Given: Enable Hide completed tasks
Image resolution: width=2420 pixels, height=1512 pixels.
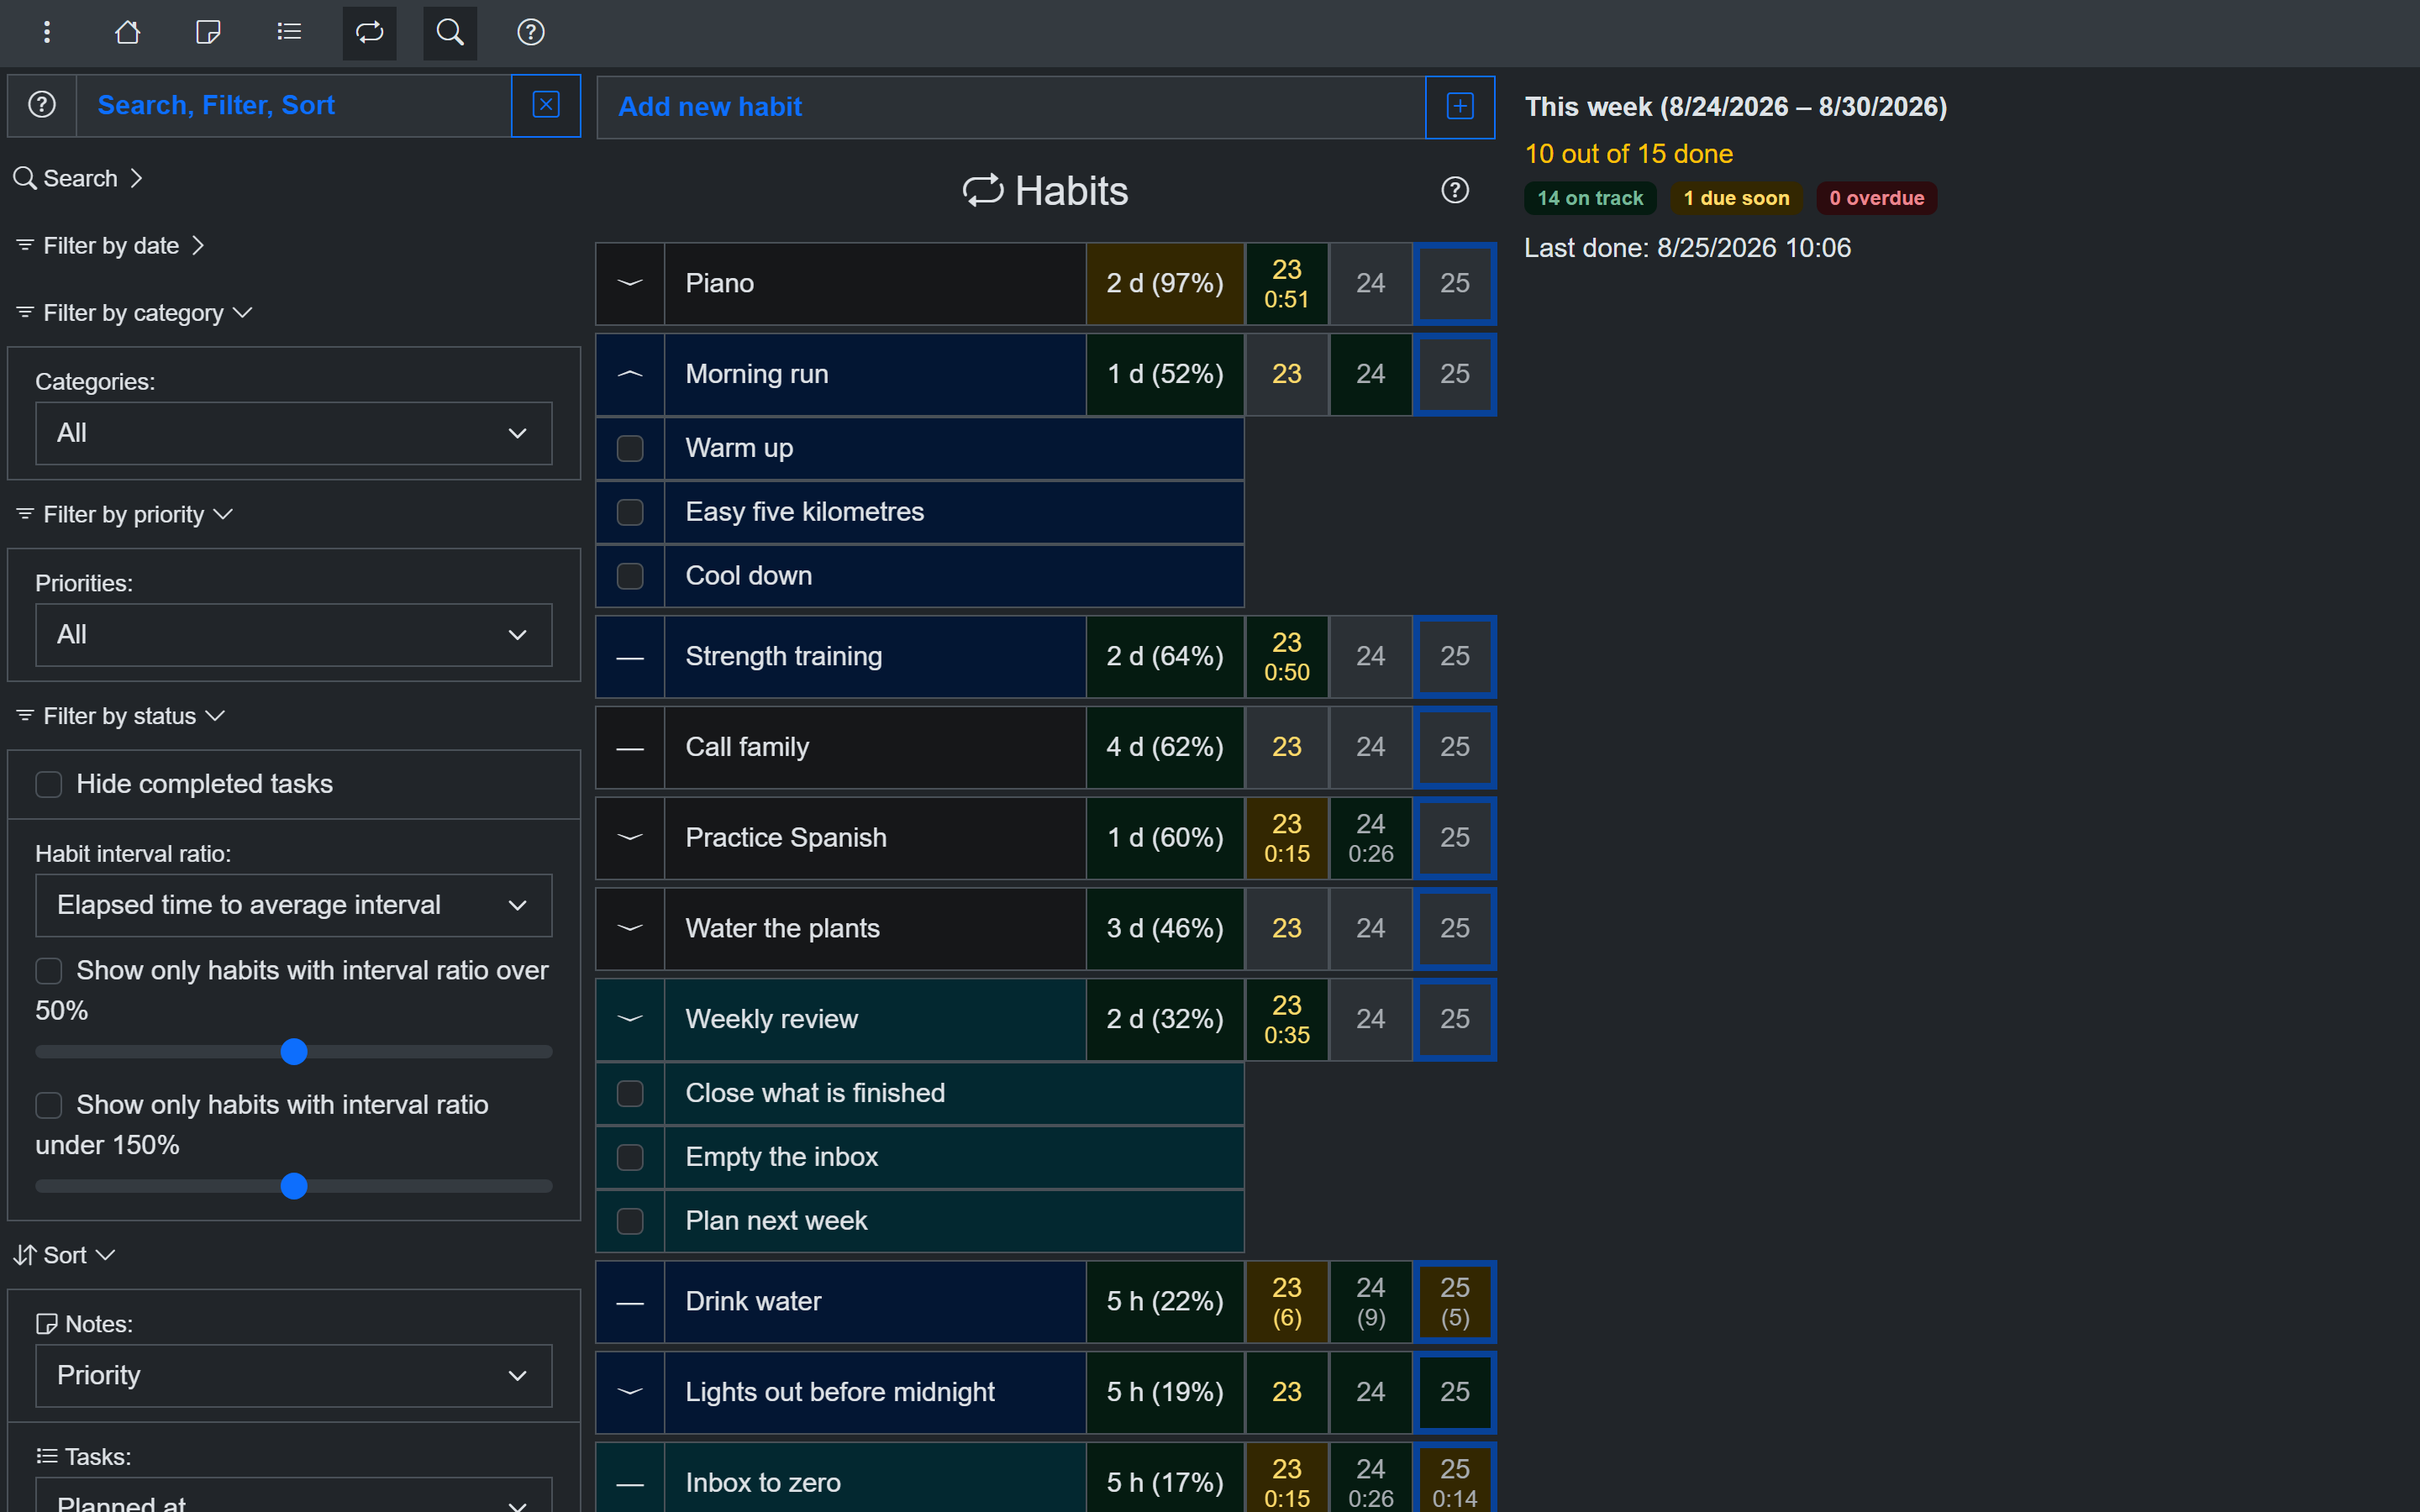Looking at the screenshot, I should 49,784.
